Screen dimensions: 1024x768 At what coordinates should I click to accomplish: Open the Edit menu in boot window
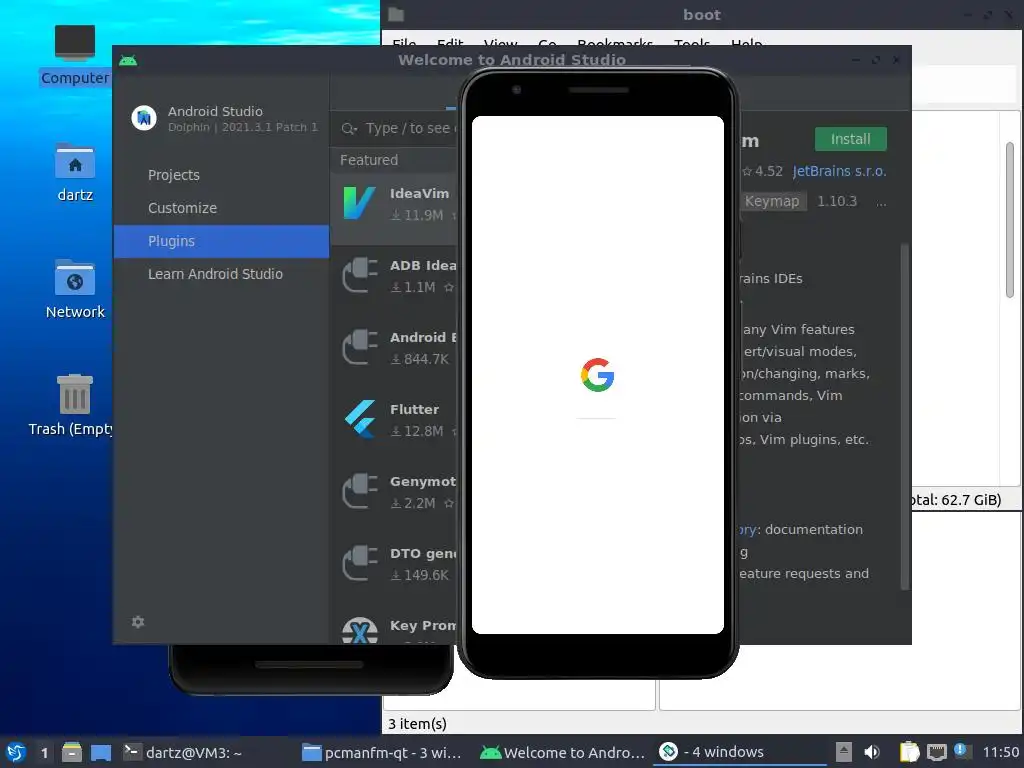click(x=450, y=44)
